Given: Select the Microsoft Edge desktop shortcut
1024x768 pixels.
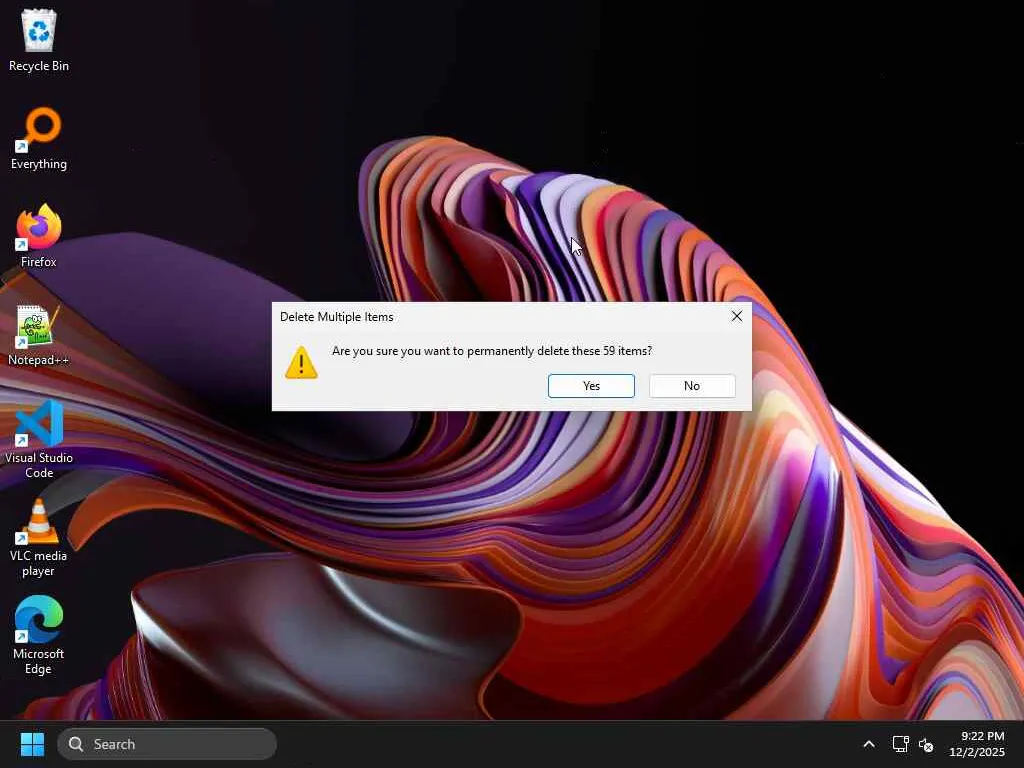Looking at the screenshot, I should pyautogui.click(x=39, y=635).
